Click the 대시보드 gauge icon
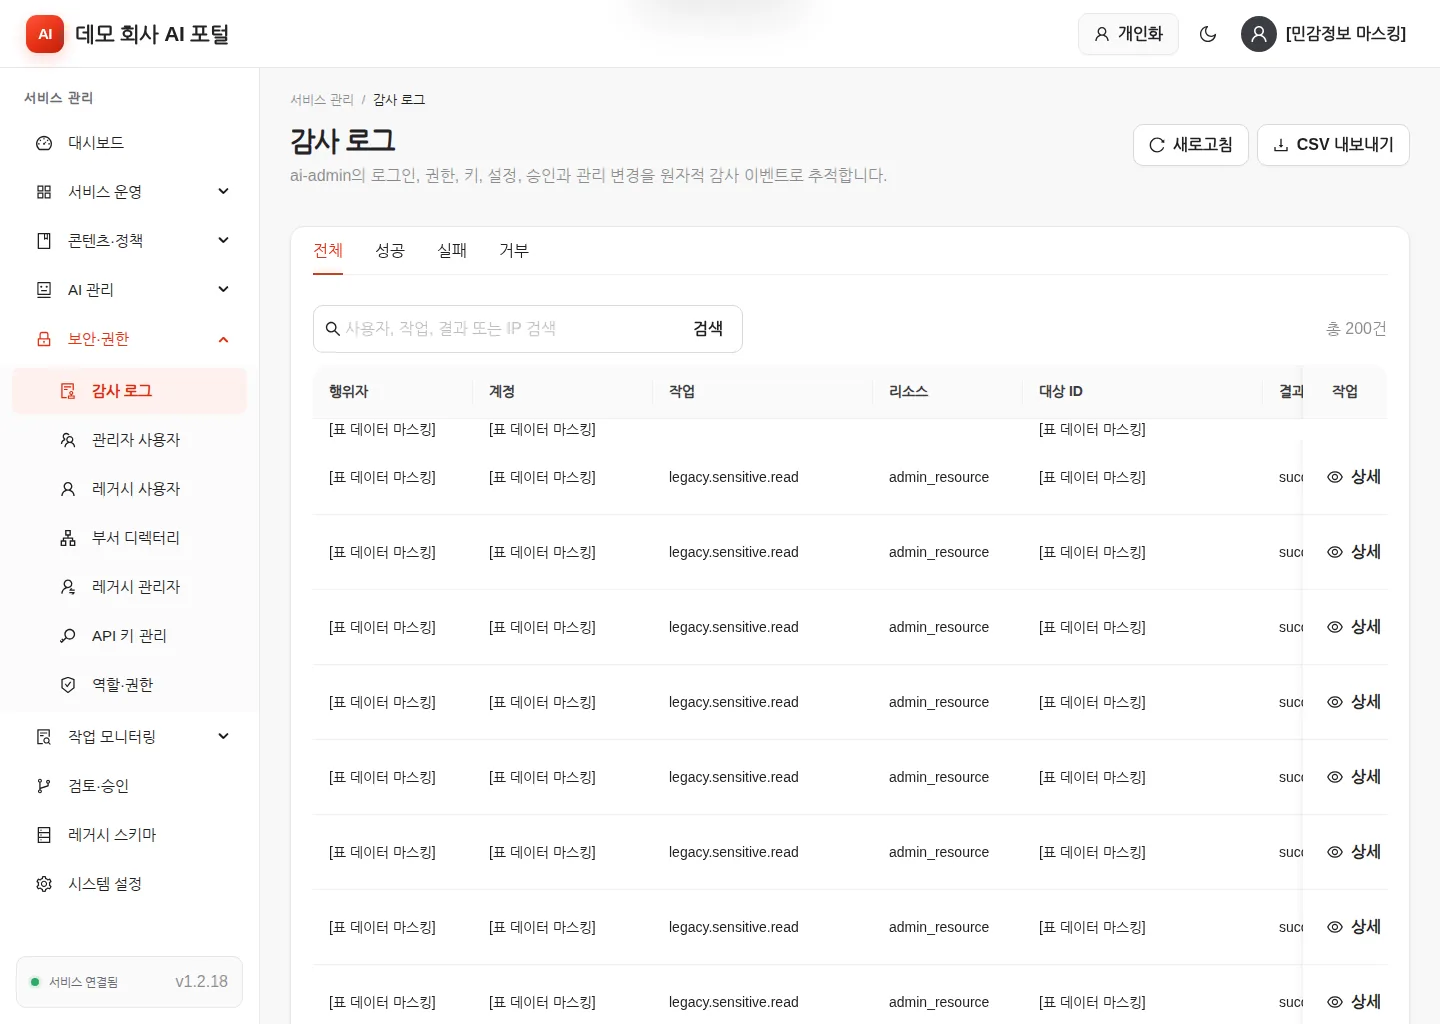 (44, 143)
